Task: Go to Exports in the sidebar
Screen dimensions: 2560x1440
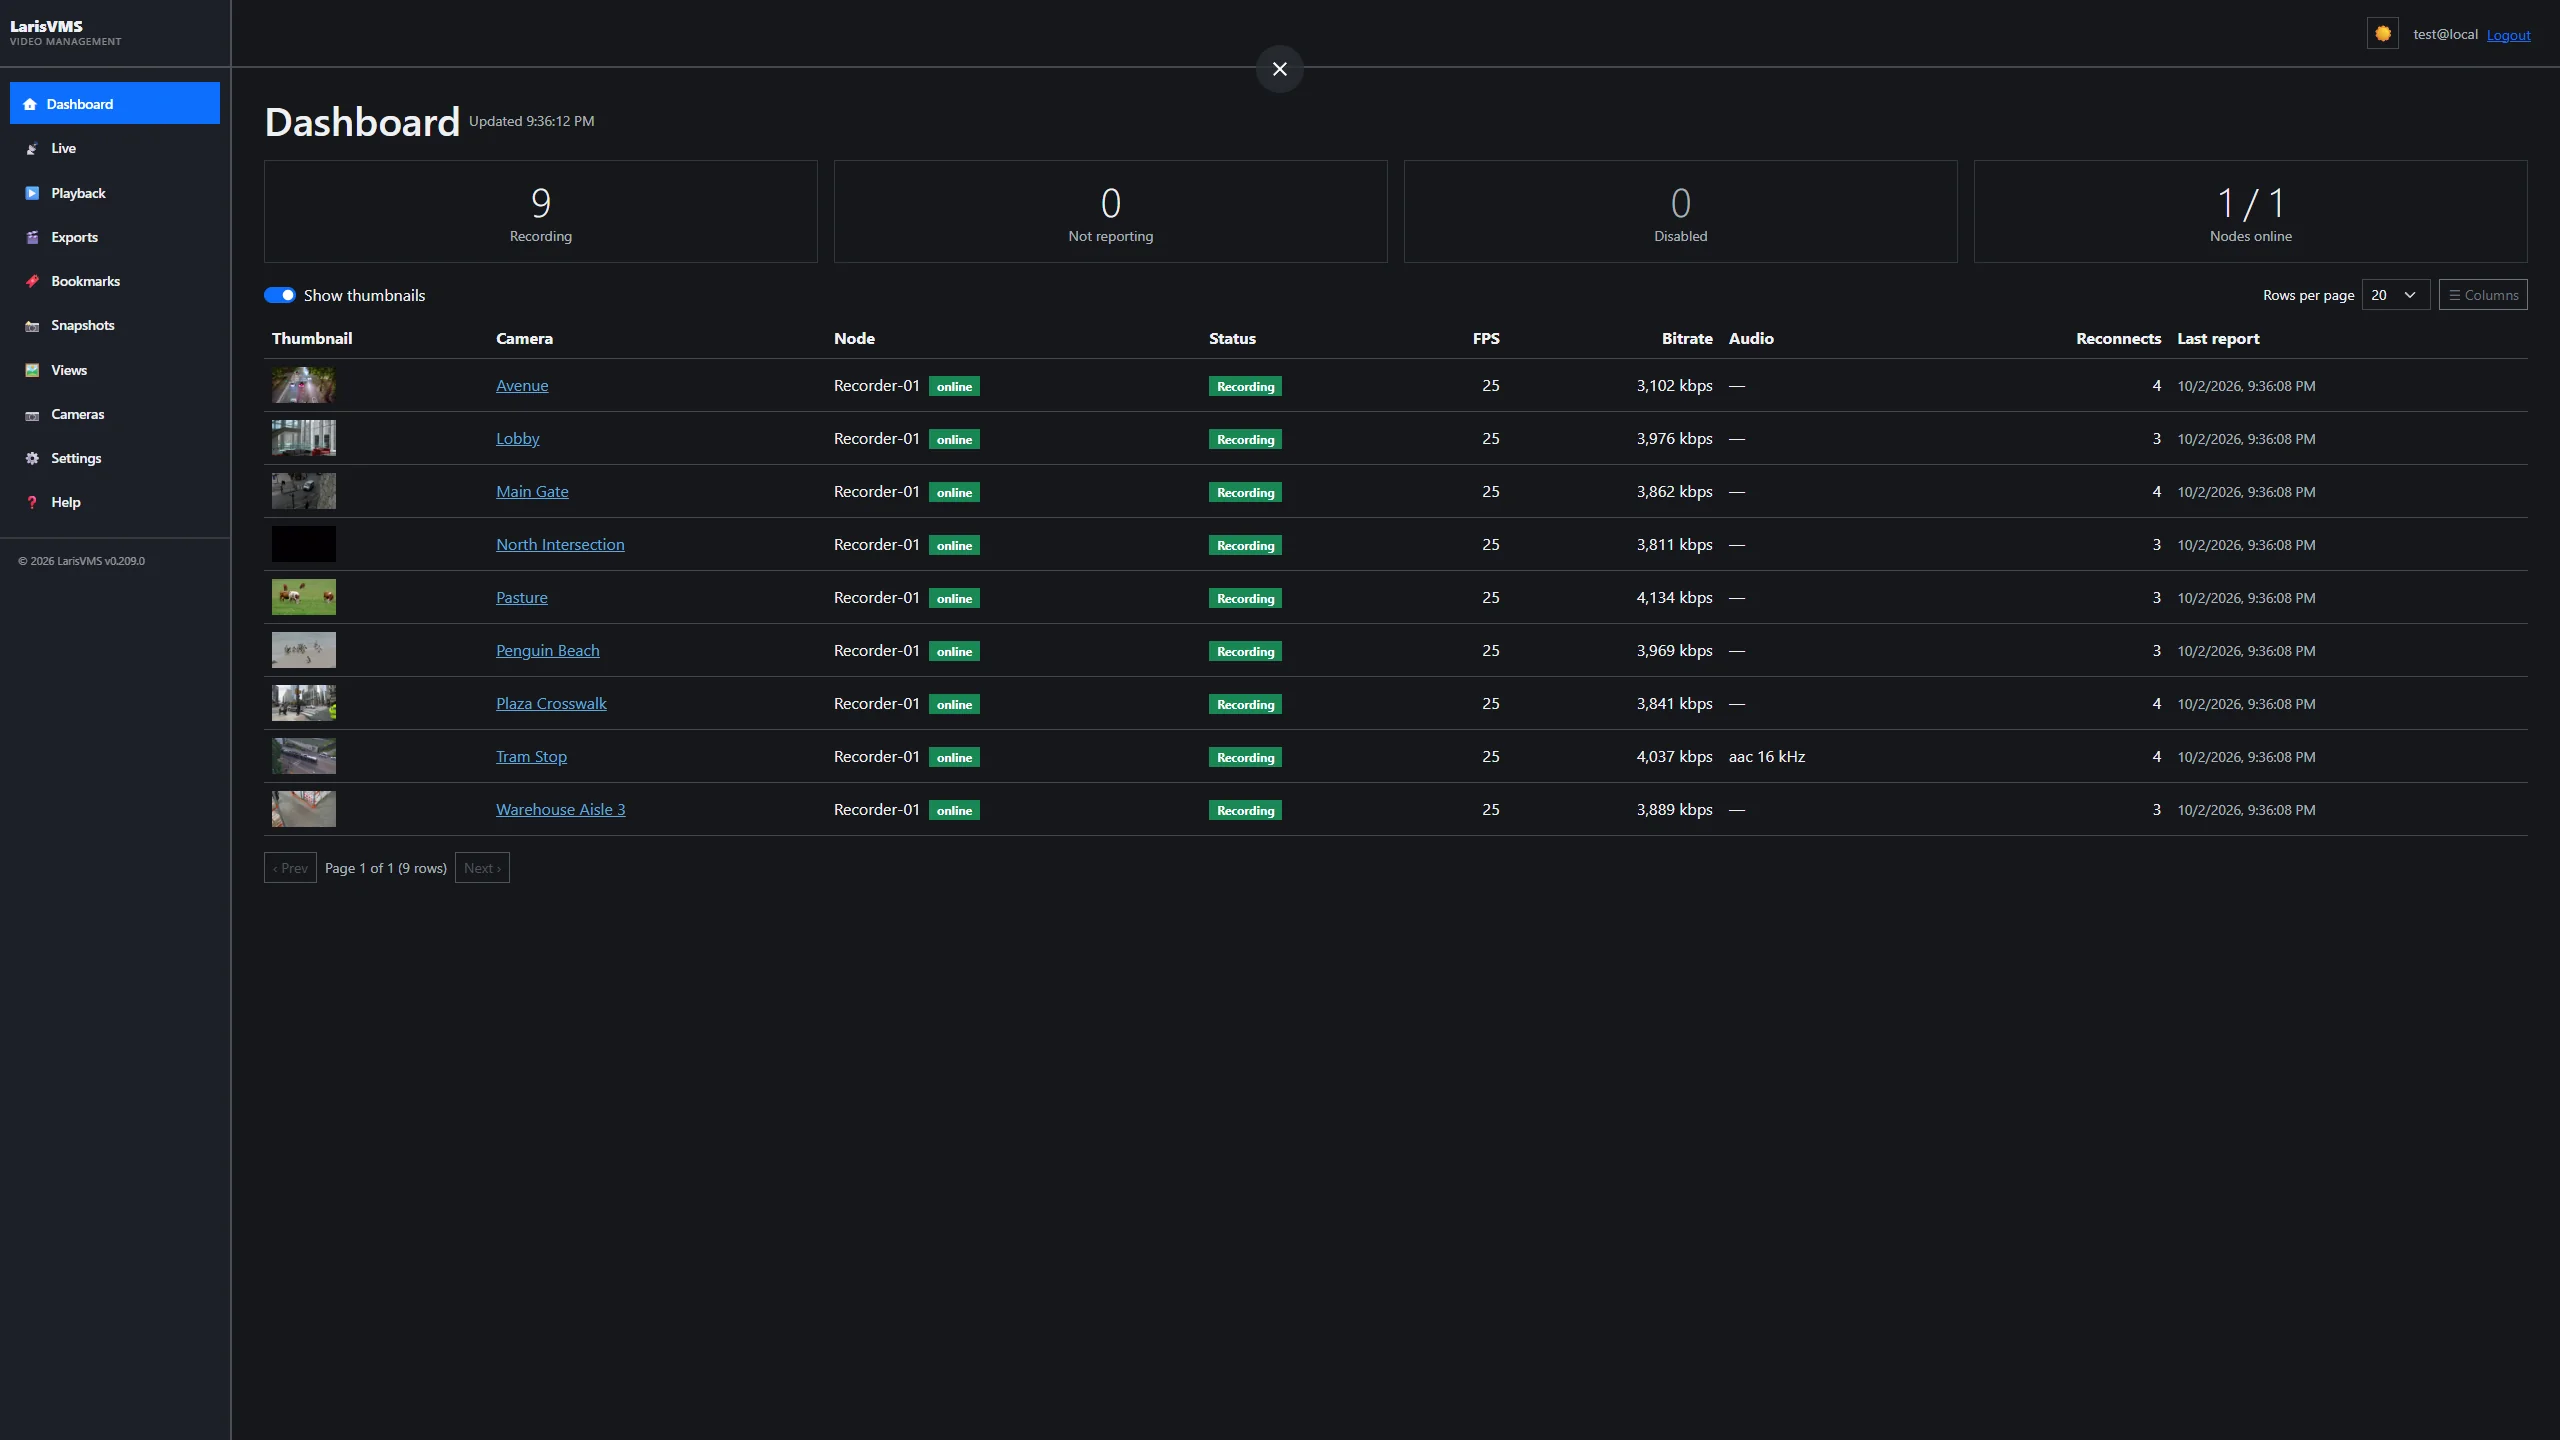Action: pyautogui.click(x=115, y=237)
